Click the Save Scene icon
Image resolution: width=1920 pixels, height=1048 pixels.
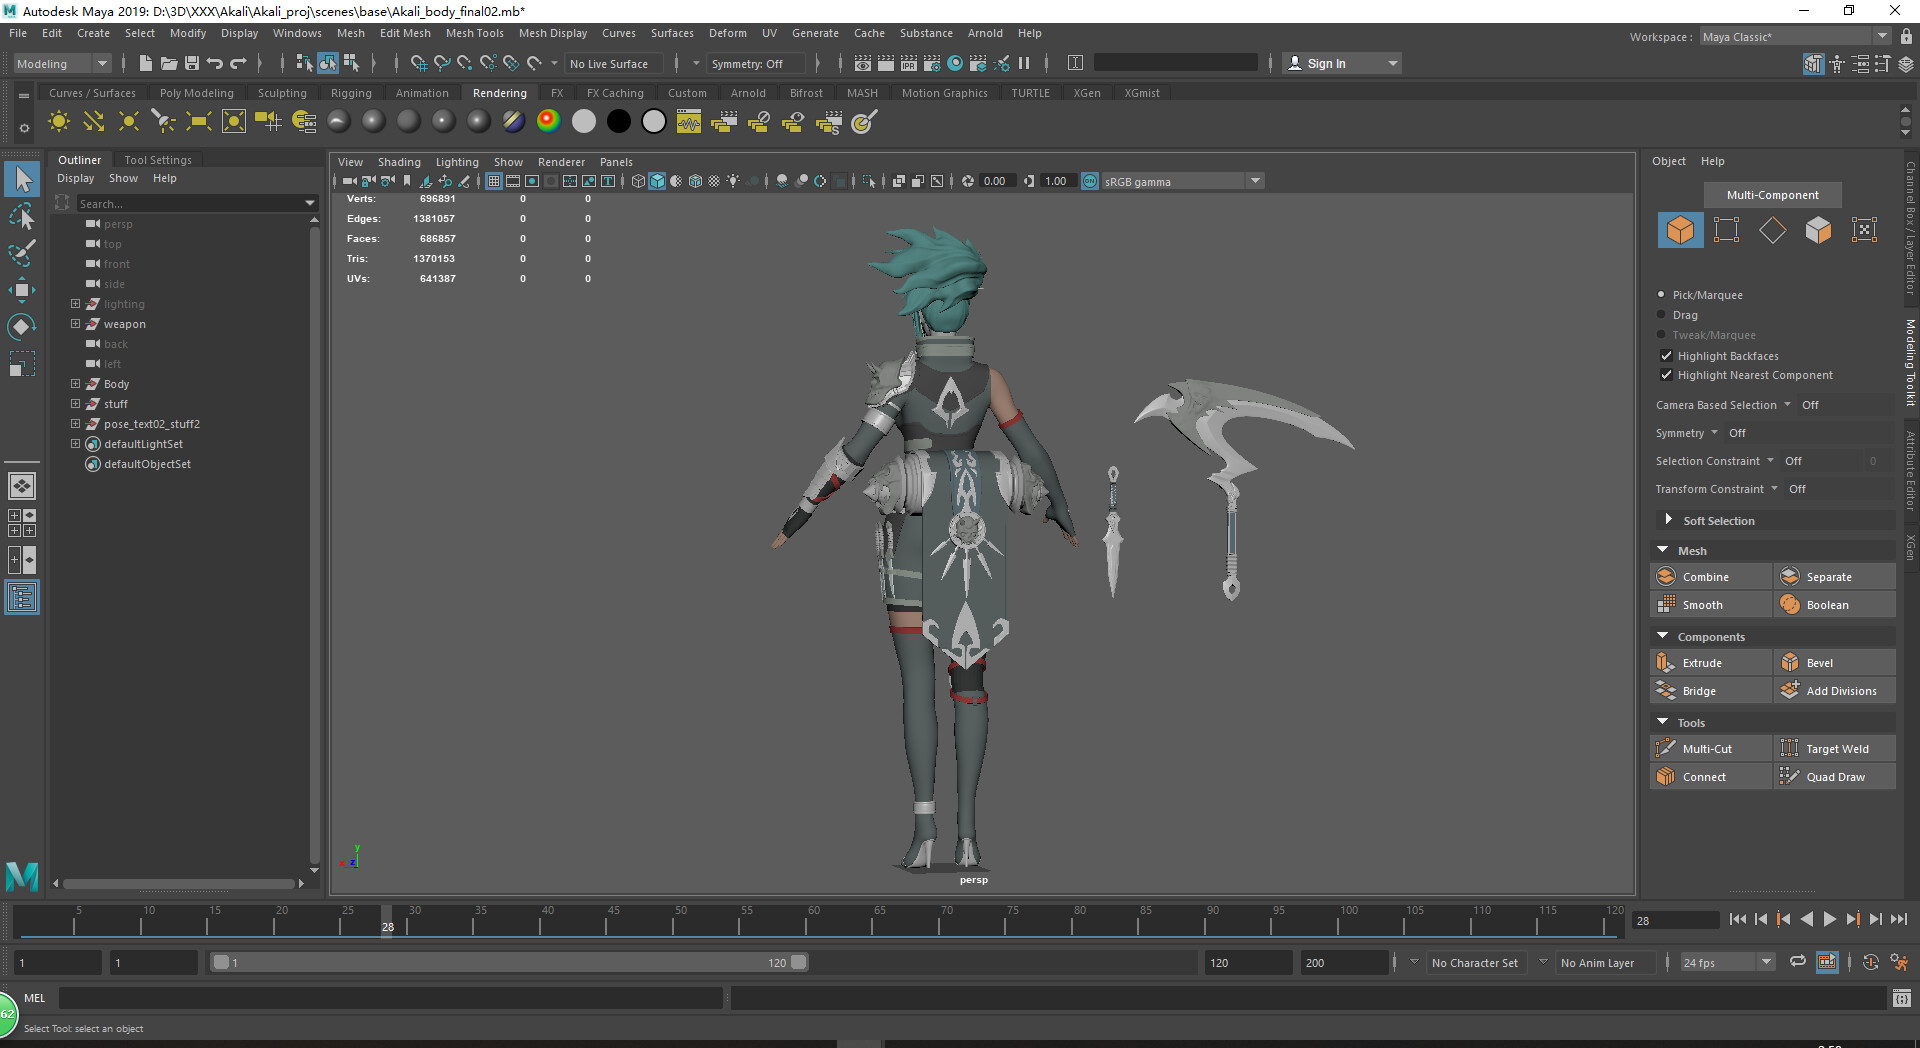pyautogui.click(x=192, y=63)
